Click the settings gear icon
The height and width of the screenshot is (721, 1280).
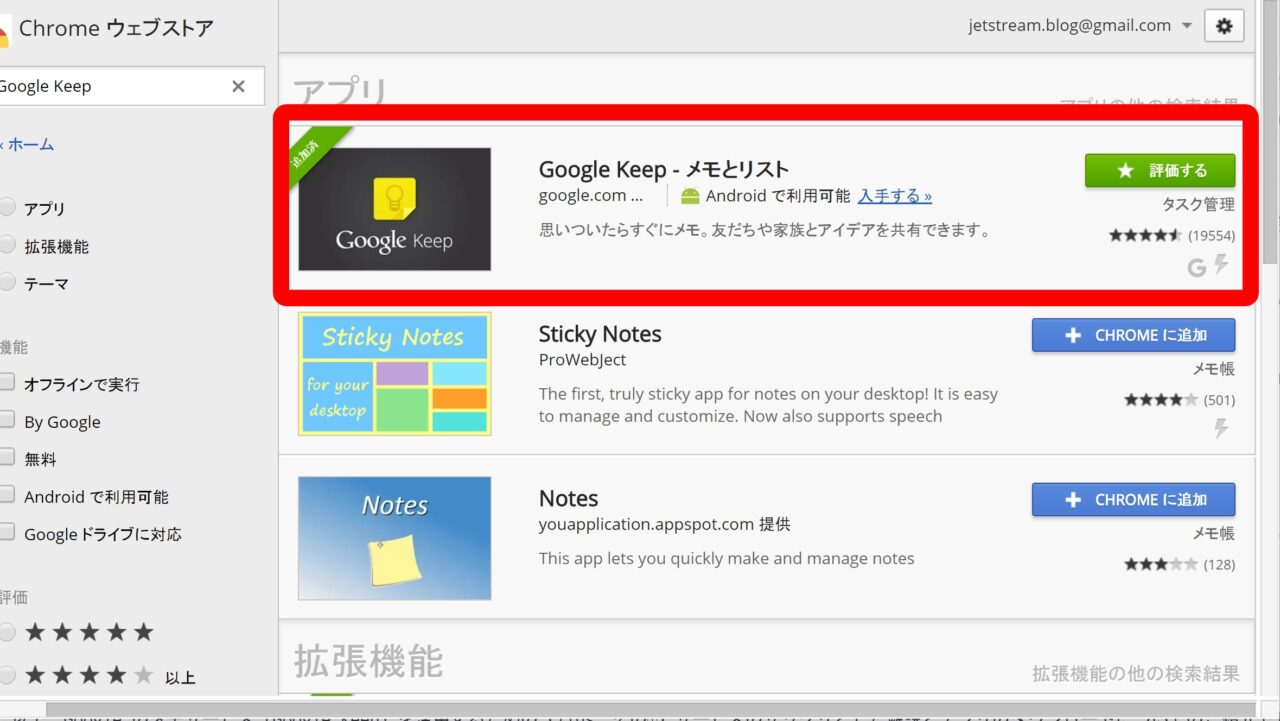click(x=1224, y=27)
